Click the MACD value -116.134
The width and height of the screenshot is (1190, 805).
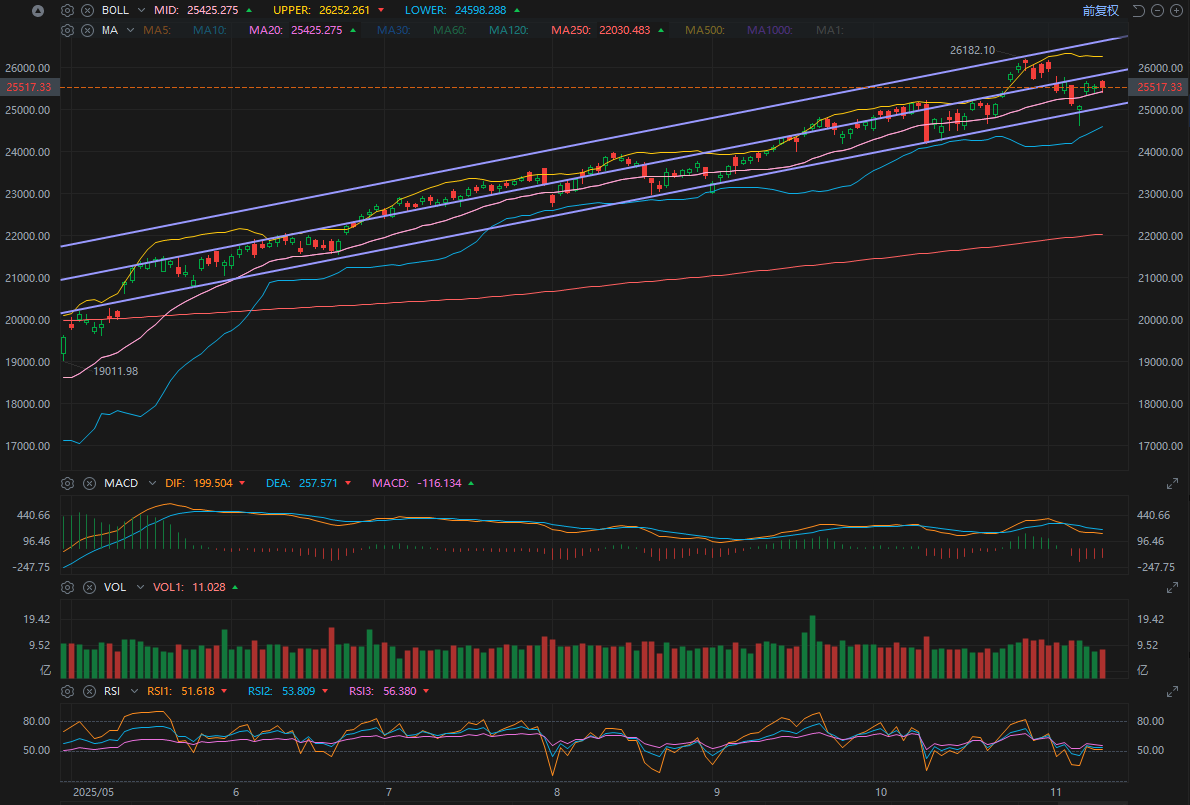click(x=439, y=483)
